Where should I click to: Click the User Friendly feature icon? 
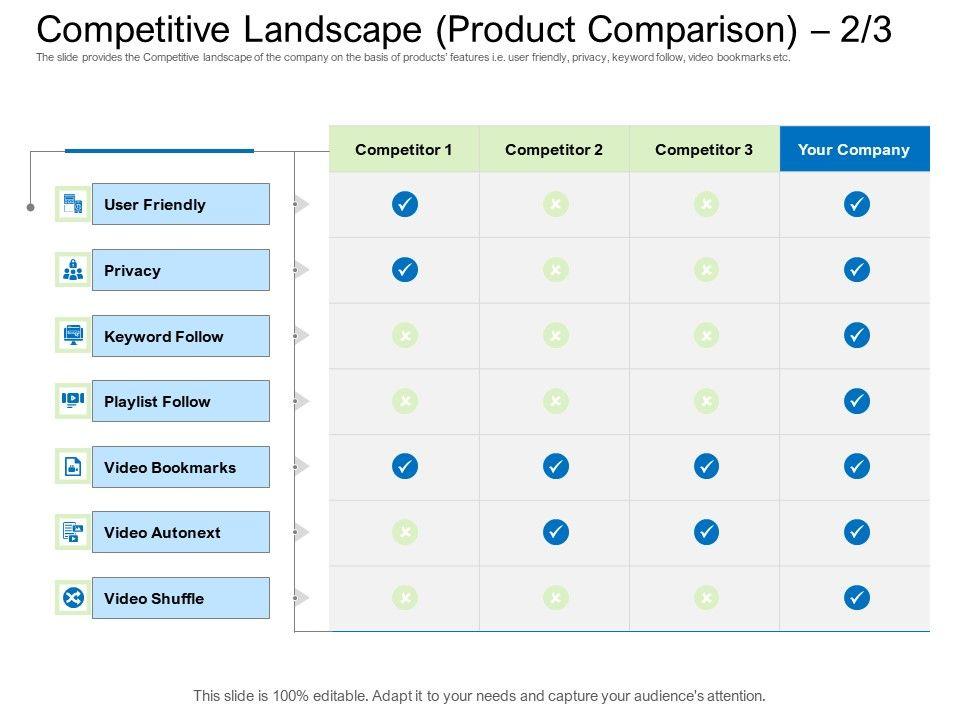pos(73,205)
